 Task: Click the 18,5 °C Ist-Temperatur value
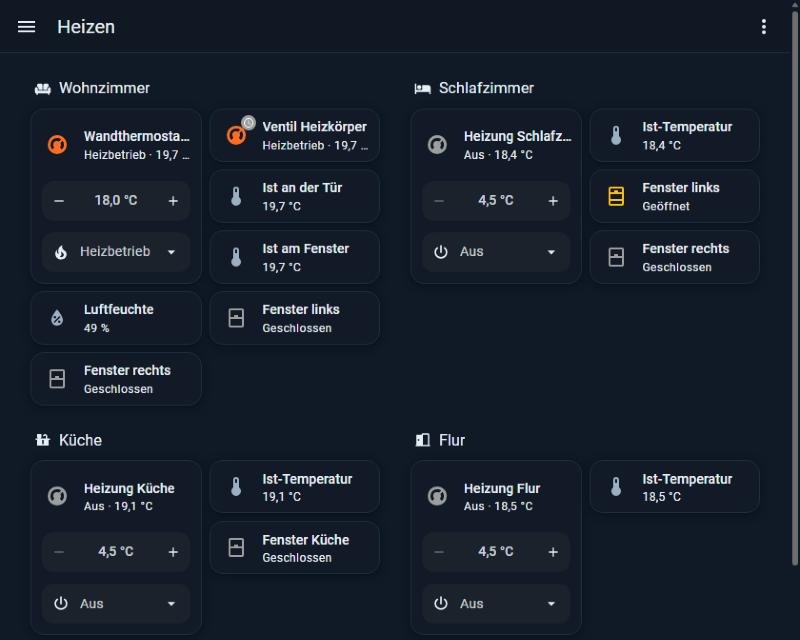661,497
